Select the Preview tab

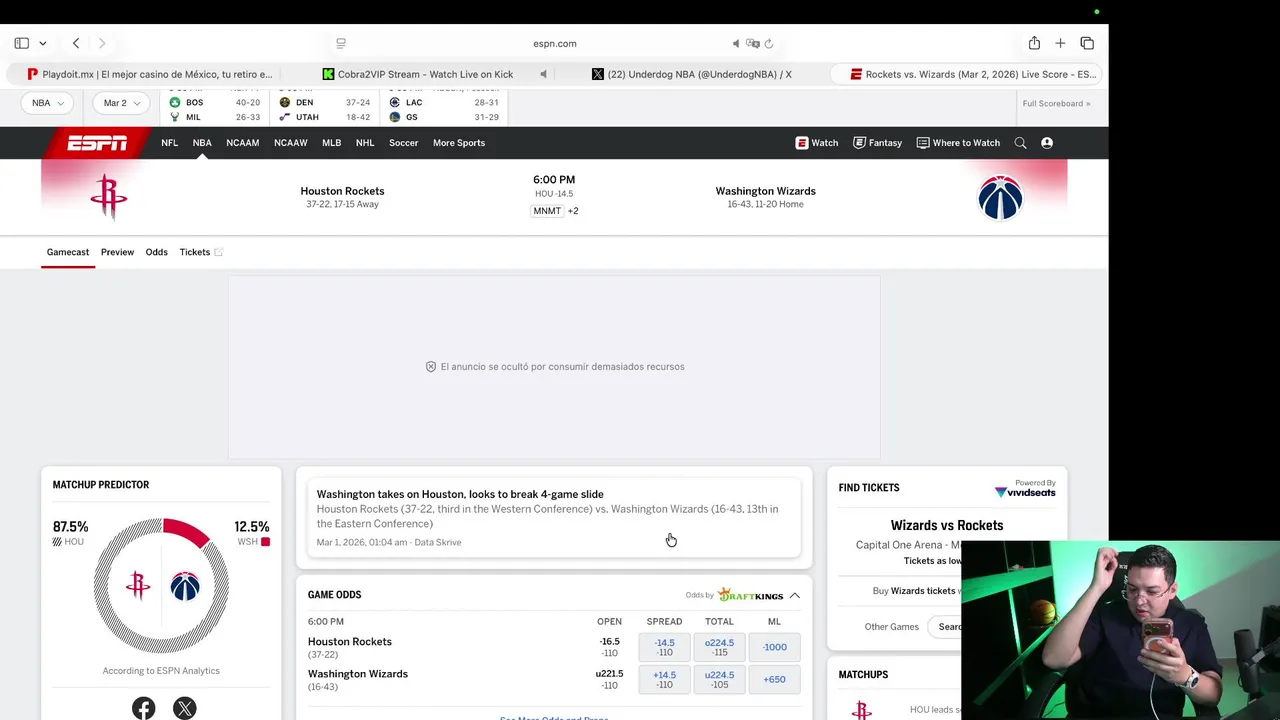(x=117, y=252)
